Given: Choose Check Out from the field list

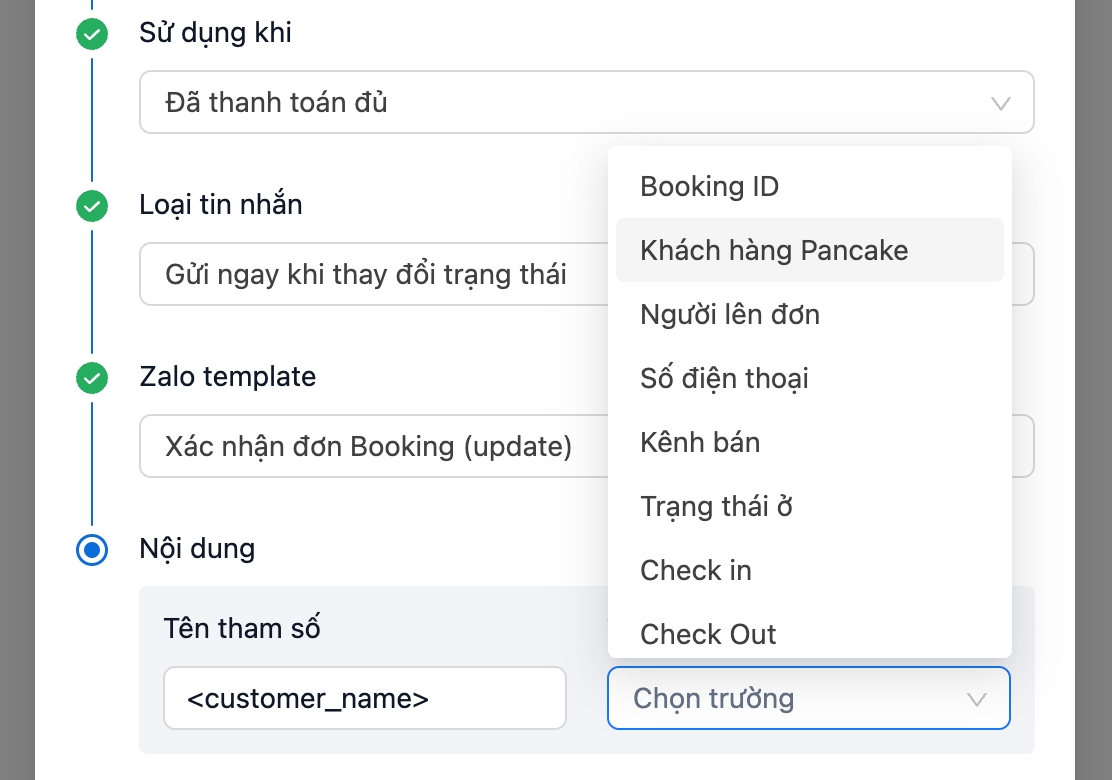Looking at the screenshot, I should coord(708,634).
